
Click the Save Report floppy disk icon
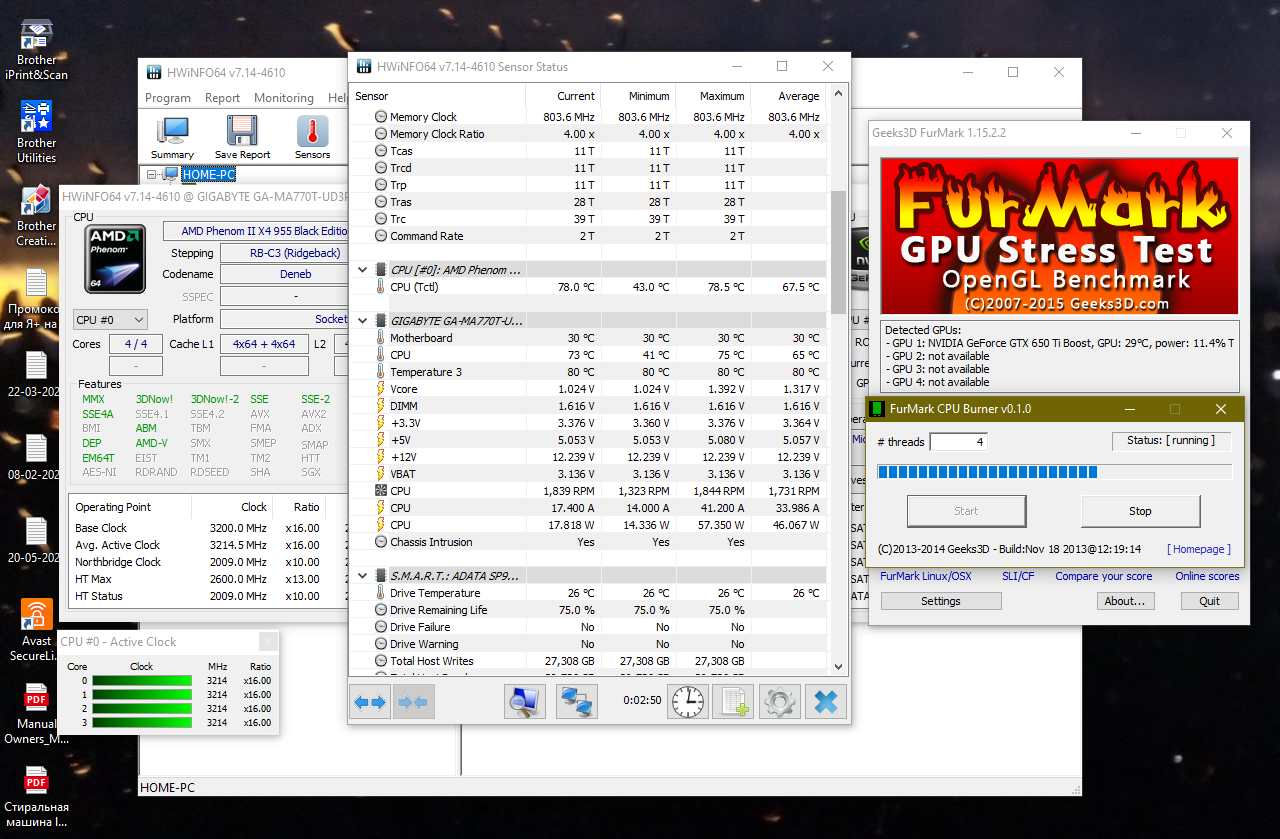[242, 137]
